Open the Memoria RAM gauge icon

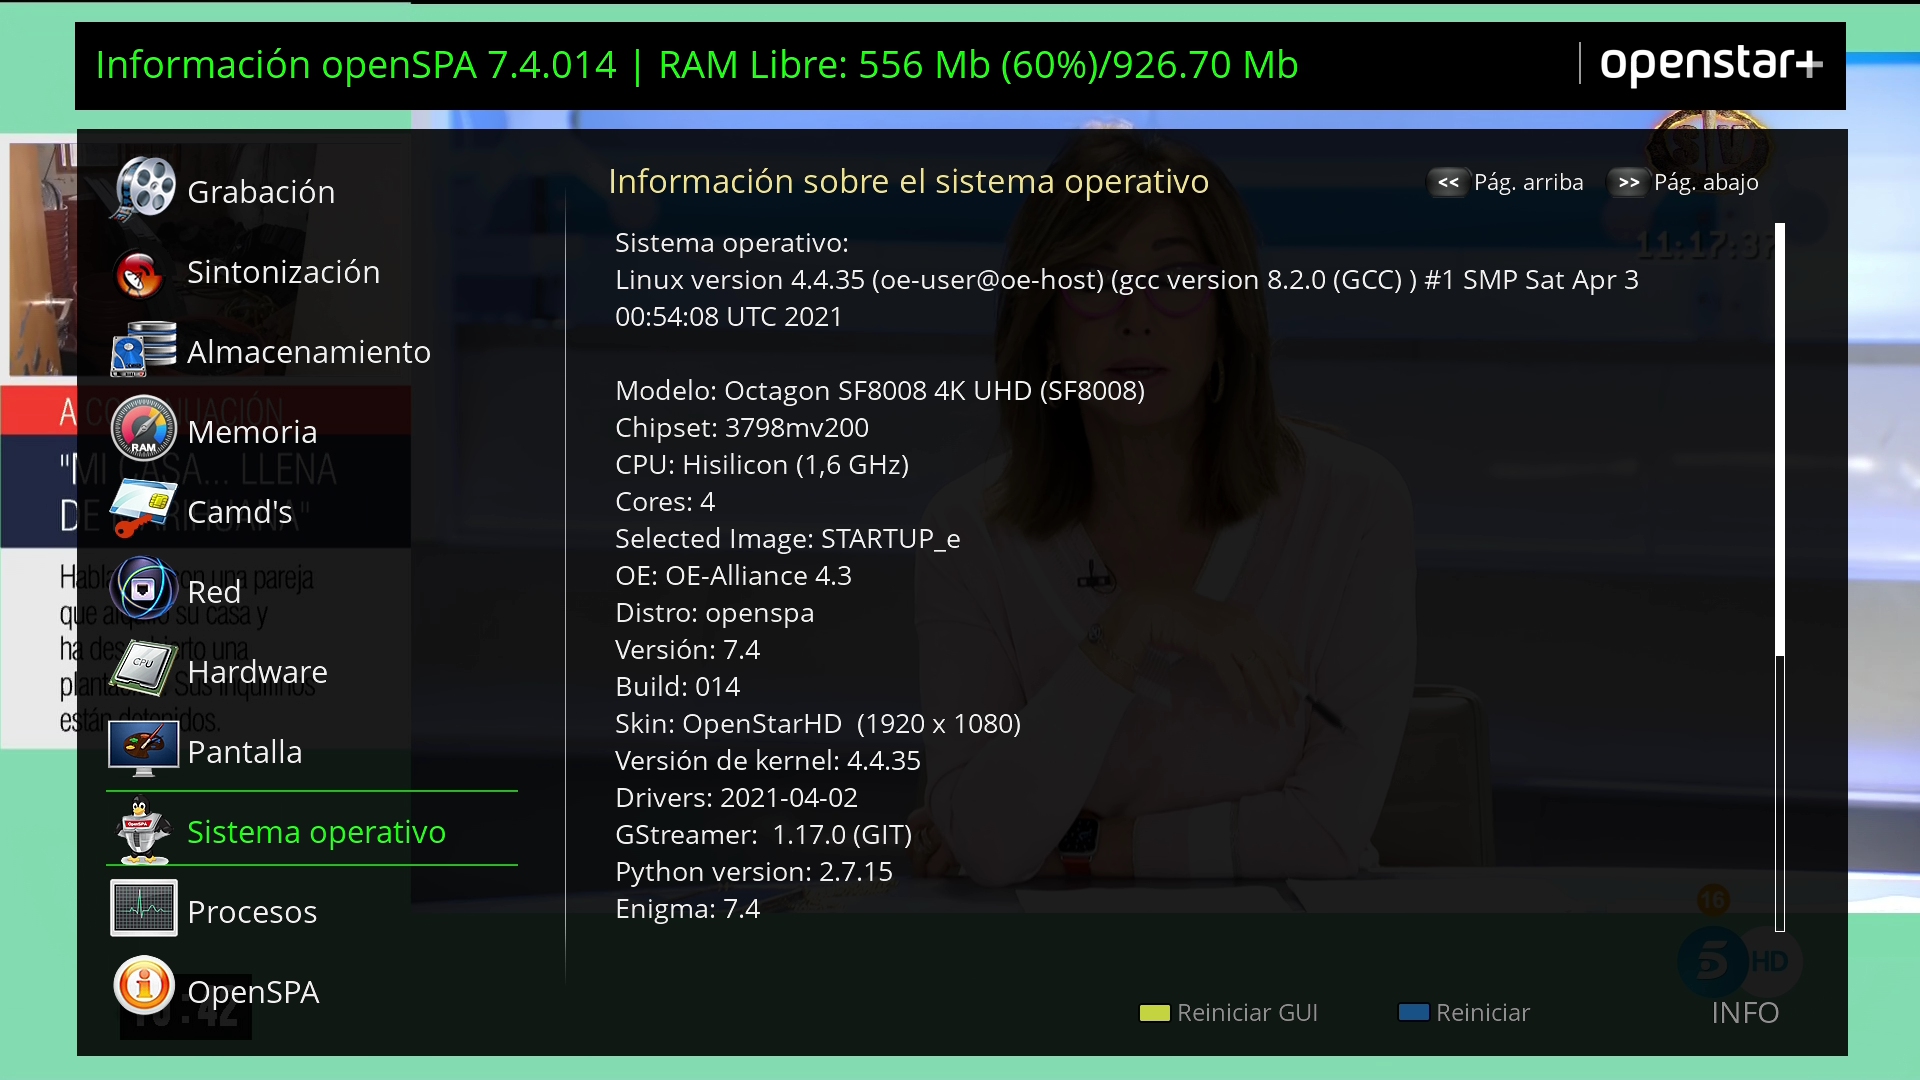143,430
